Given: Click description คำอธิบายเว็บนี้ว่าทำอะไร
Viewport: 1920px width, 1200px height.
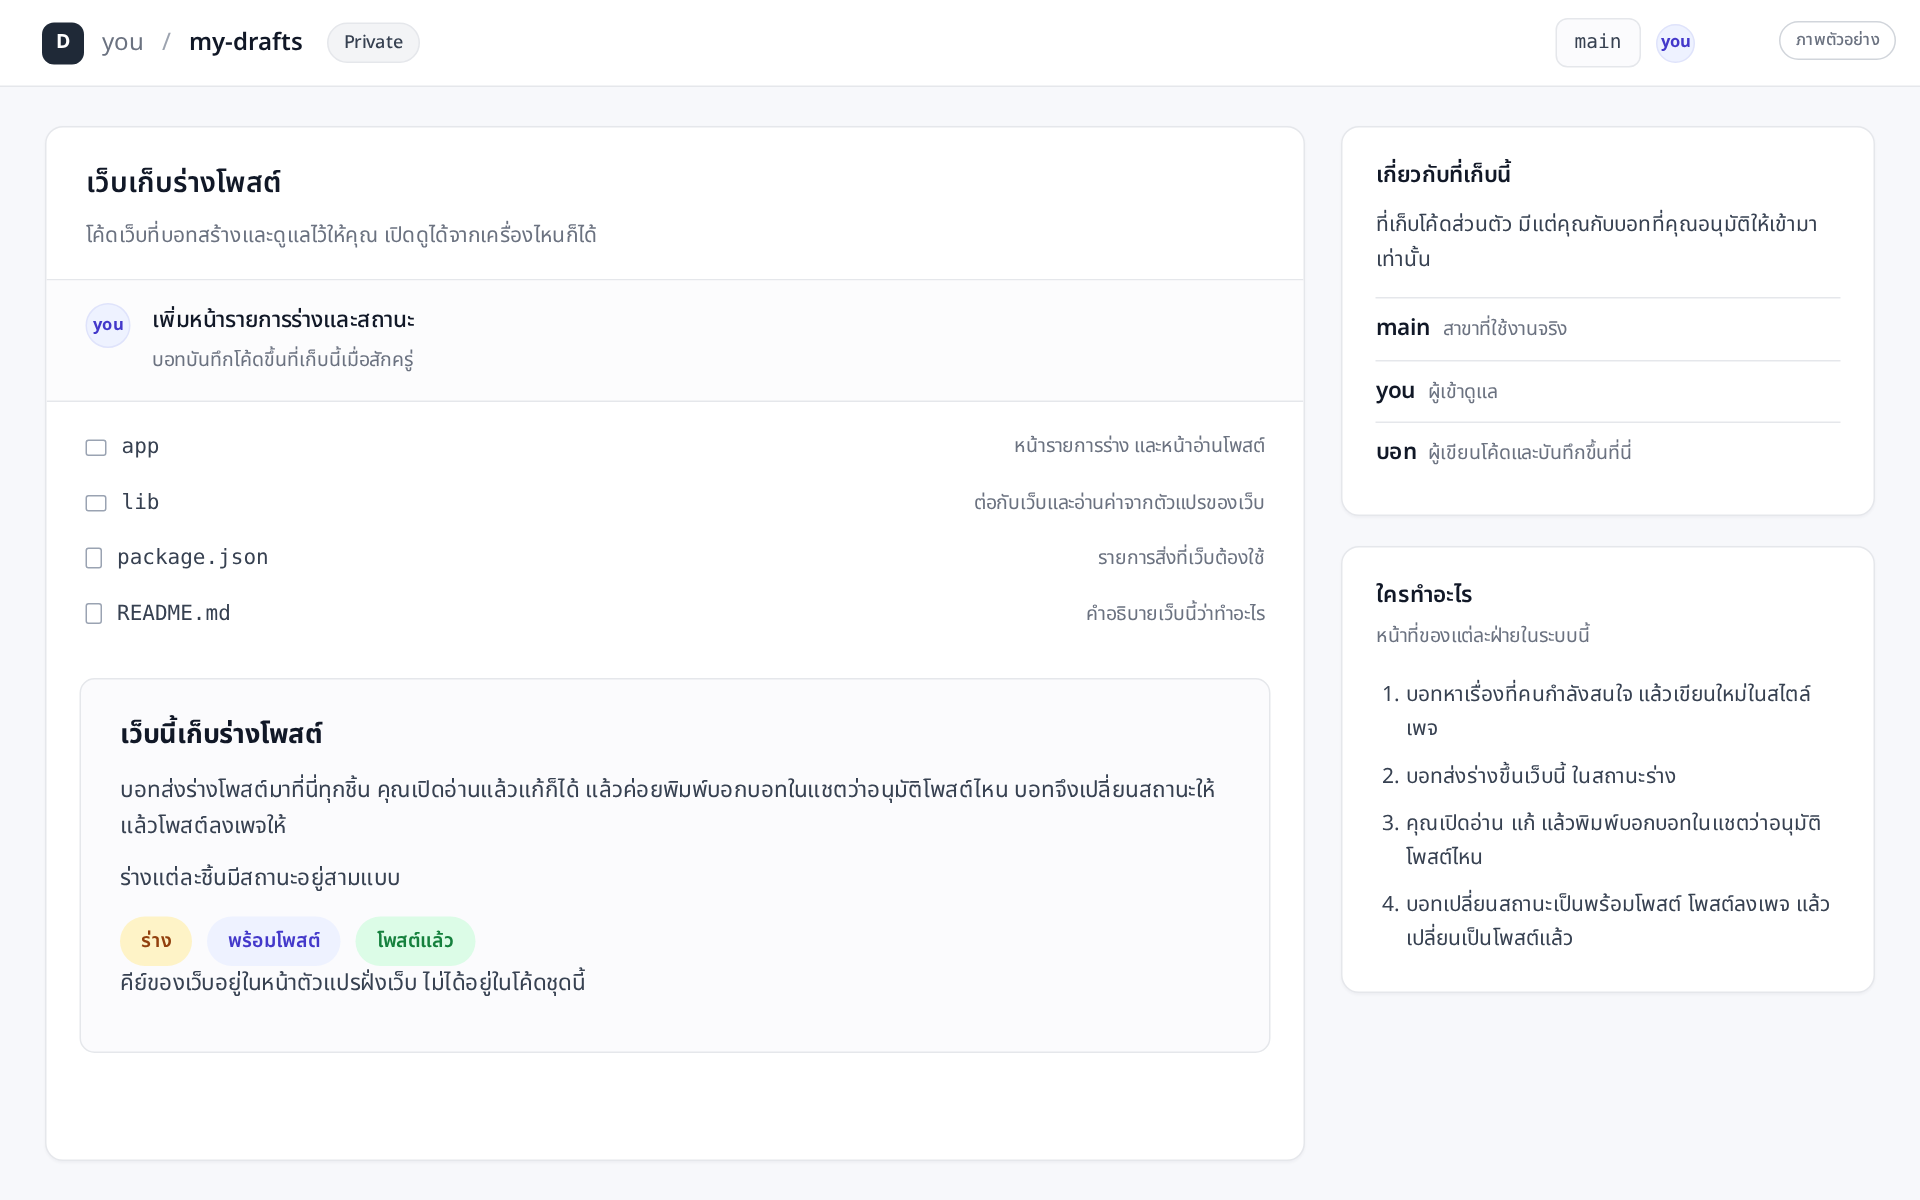Looking at the screenshot, I should pos(1175,613).
